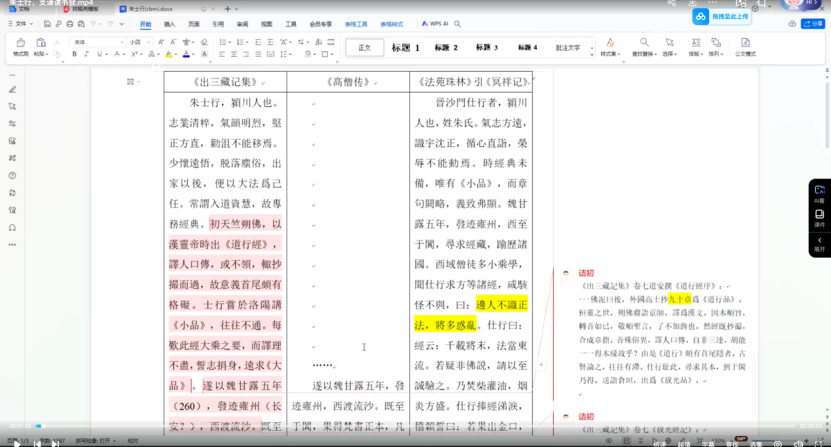831x447 pixels.
Task: Click the Distributed alignment icon
Action: point(270,54)
